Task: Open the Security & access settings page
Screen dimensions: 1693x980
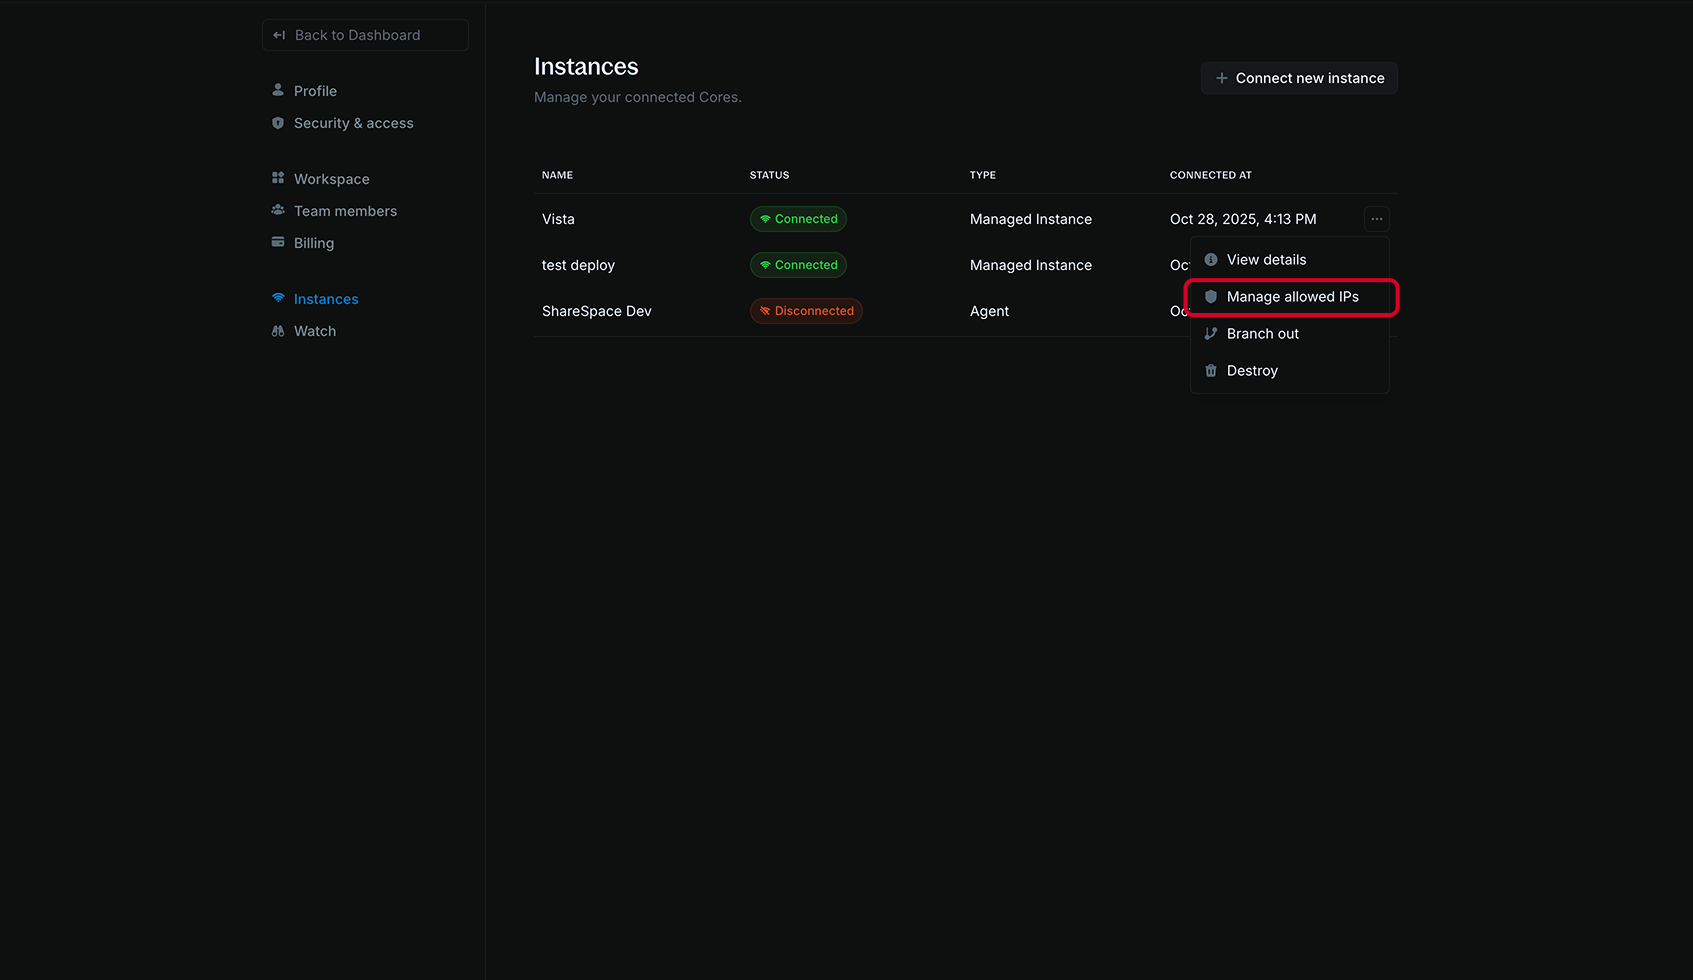Action: (x=353, y=122)
